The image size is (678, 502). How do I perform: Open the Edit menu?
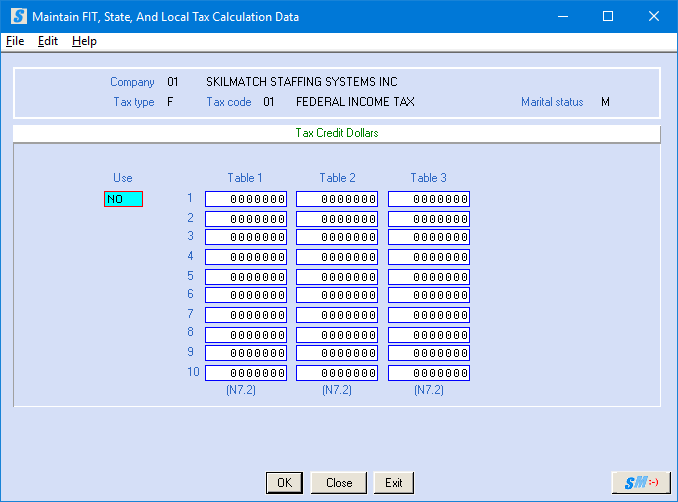(x=48, y=41)
